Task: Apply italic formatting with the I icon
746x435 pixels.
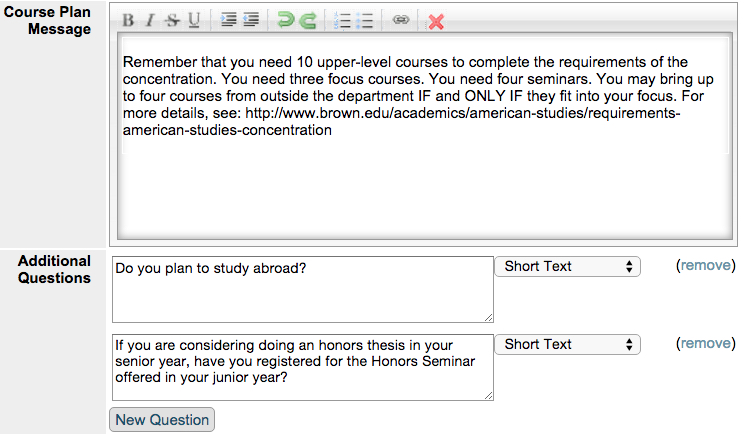Action: pos(150,20)
